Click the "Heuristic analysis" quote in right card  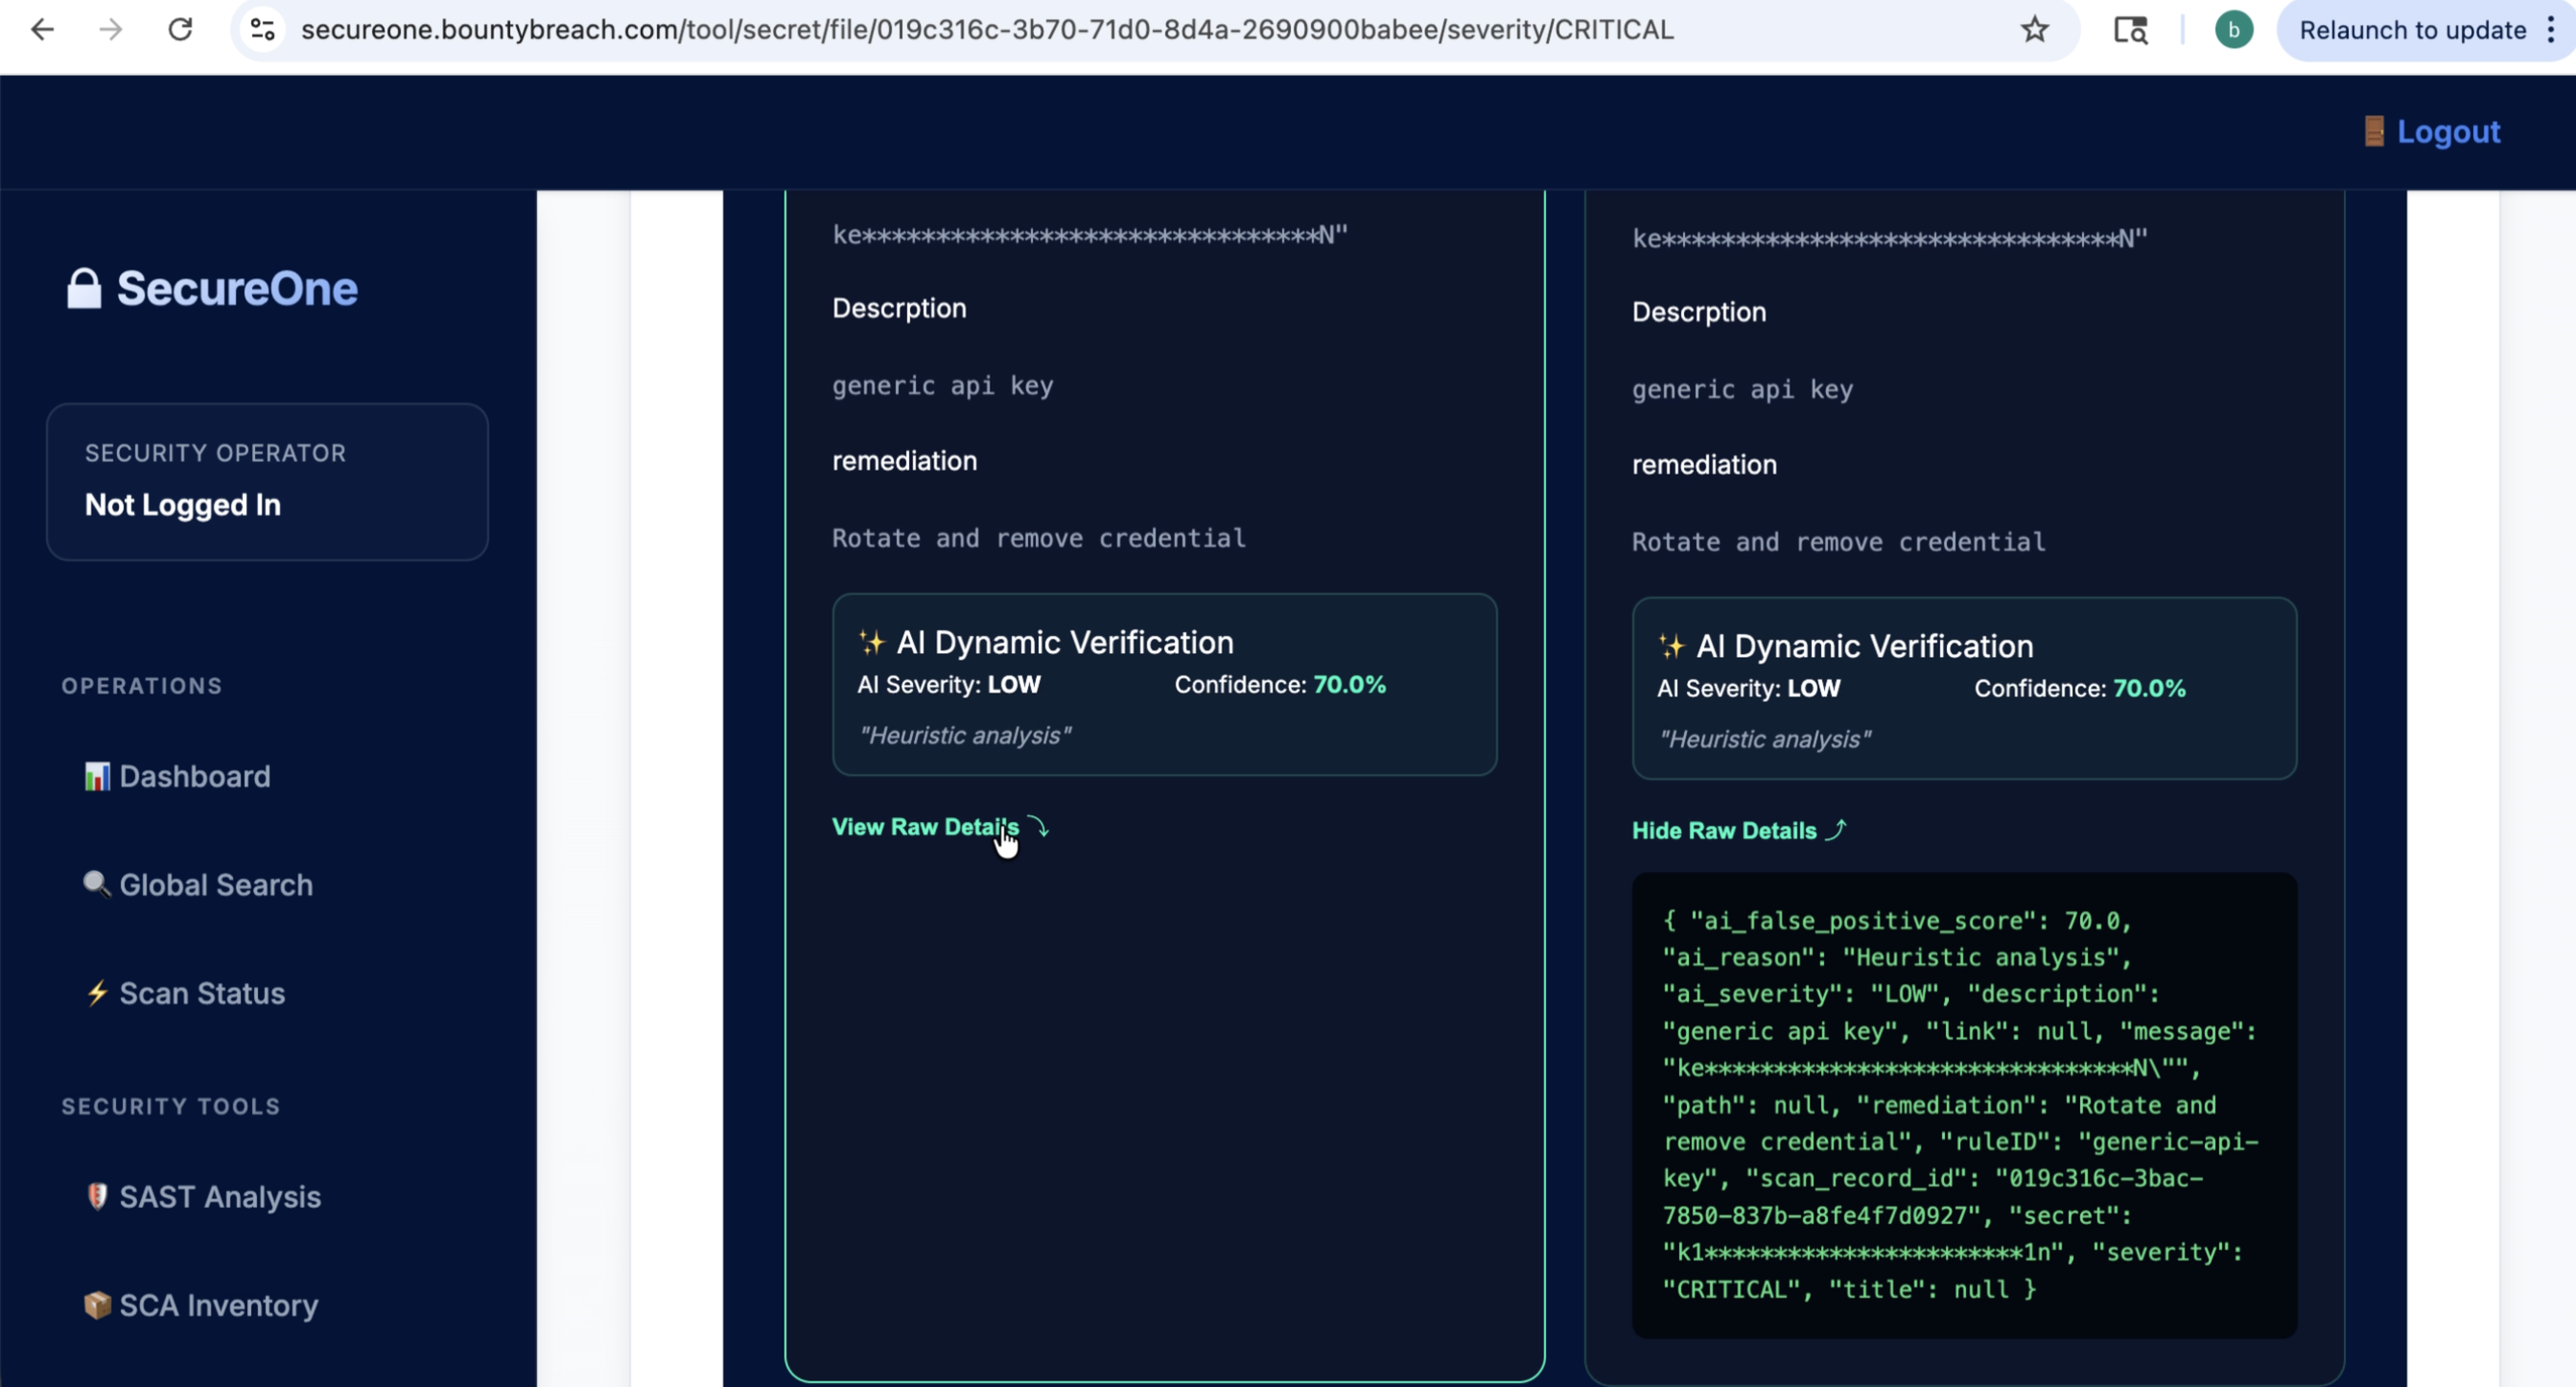tap(1765, 740)
